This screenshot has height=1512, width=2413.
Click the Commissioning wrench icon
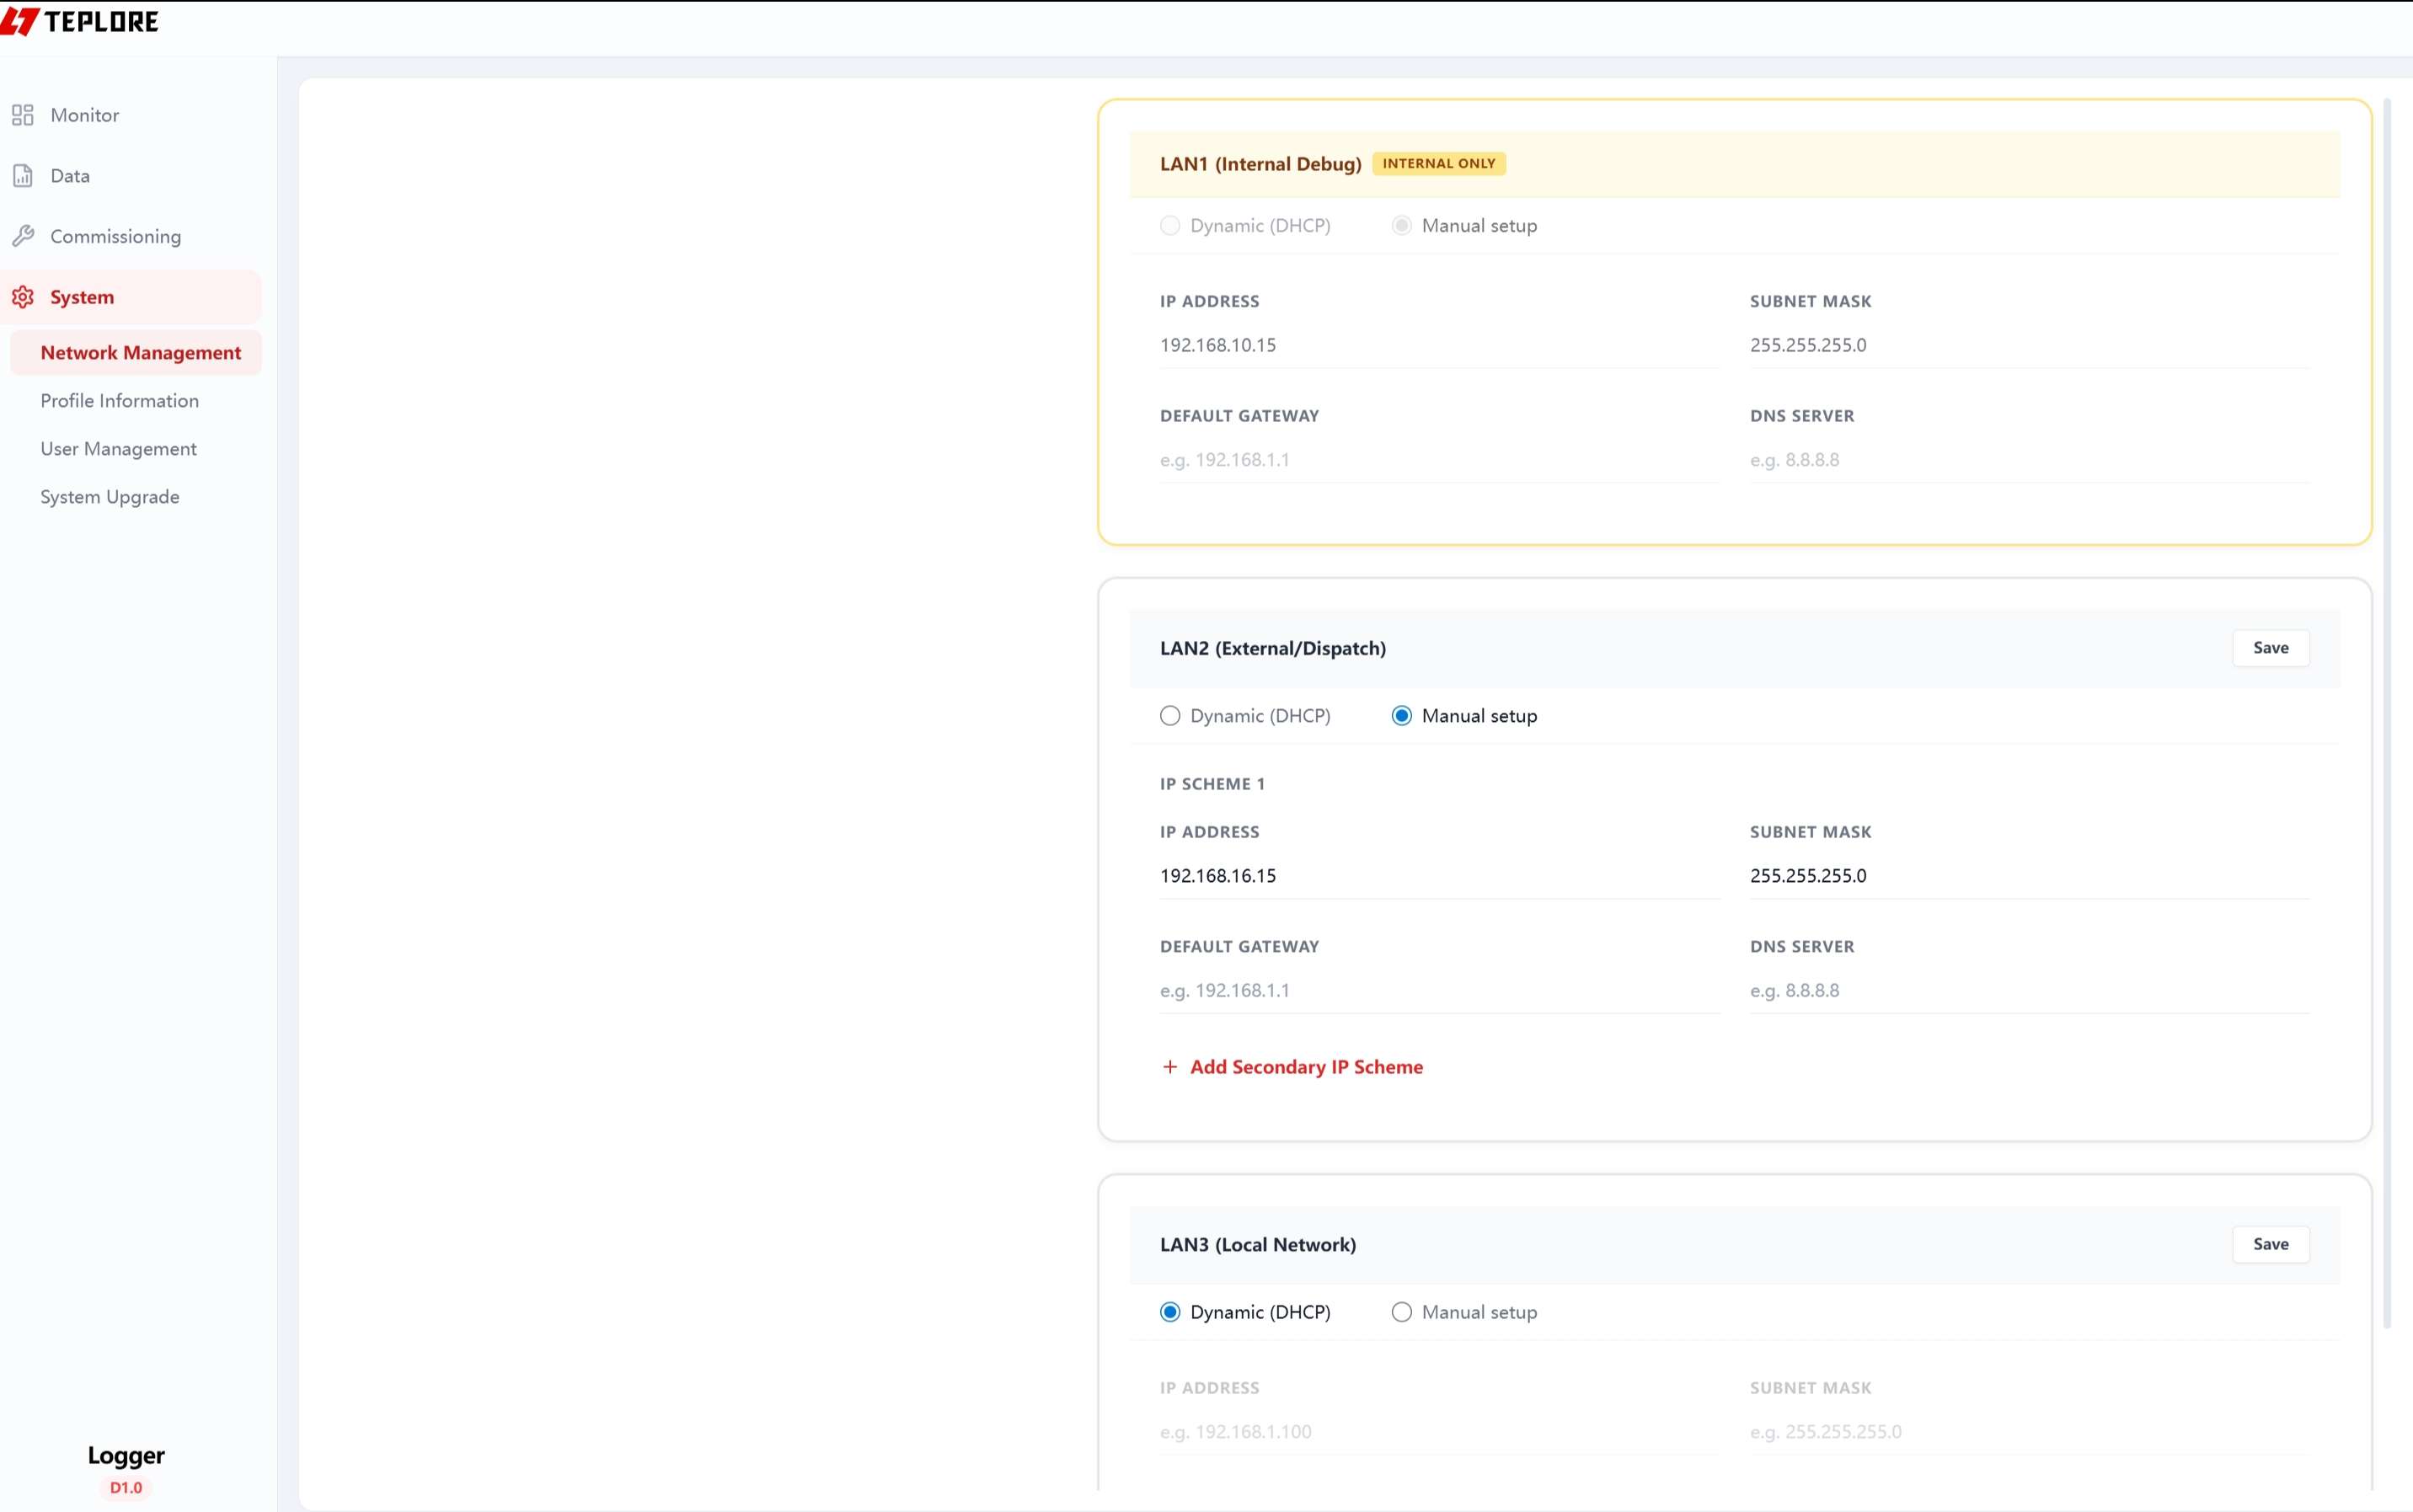[23, 237]
